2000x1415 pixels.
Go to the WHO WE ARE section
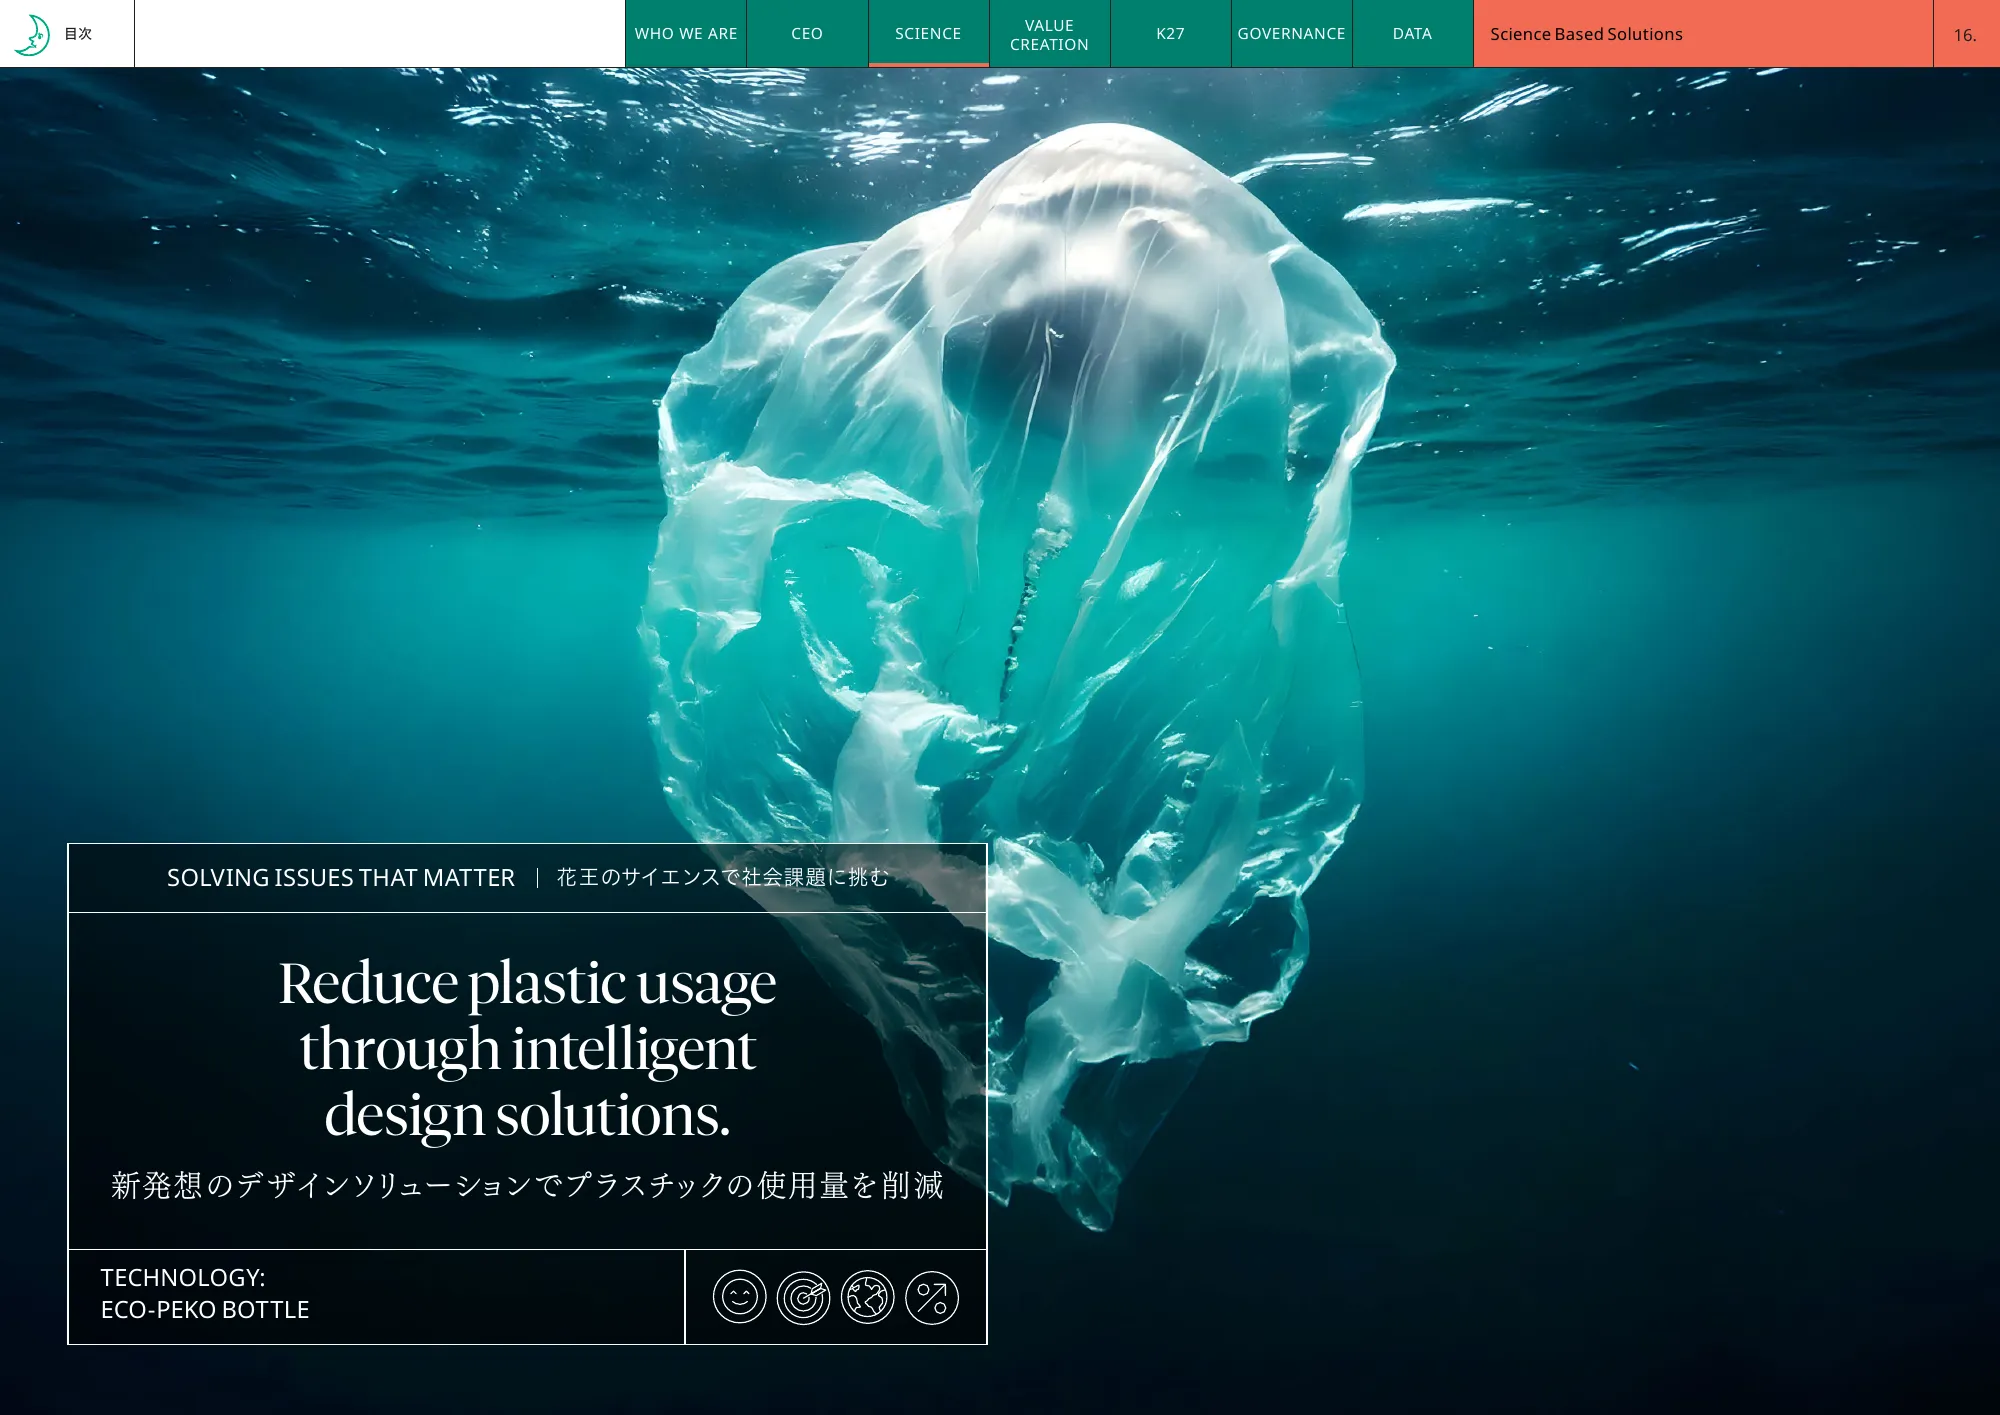click(x=686, y=34)
